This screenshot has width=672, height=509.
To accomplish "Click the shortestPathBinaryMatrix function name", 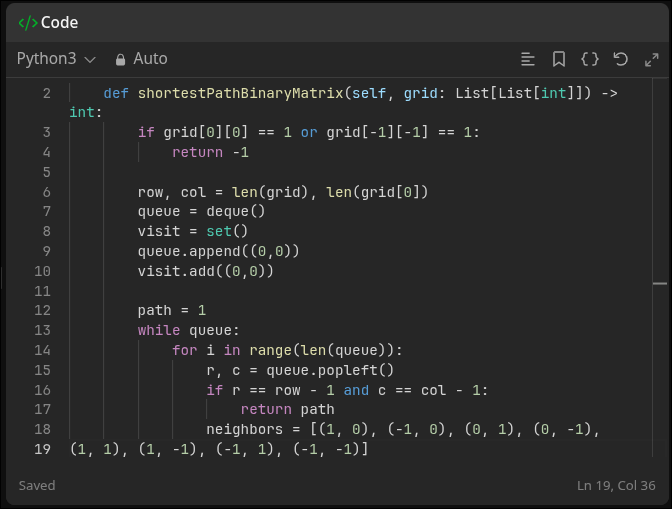I will click(x=240, y=93).
